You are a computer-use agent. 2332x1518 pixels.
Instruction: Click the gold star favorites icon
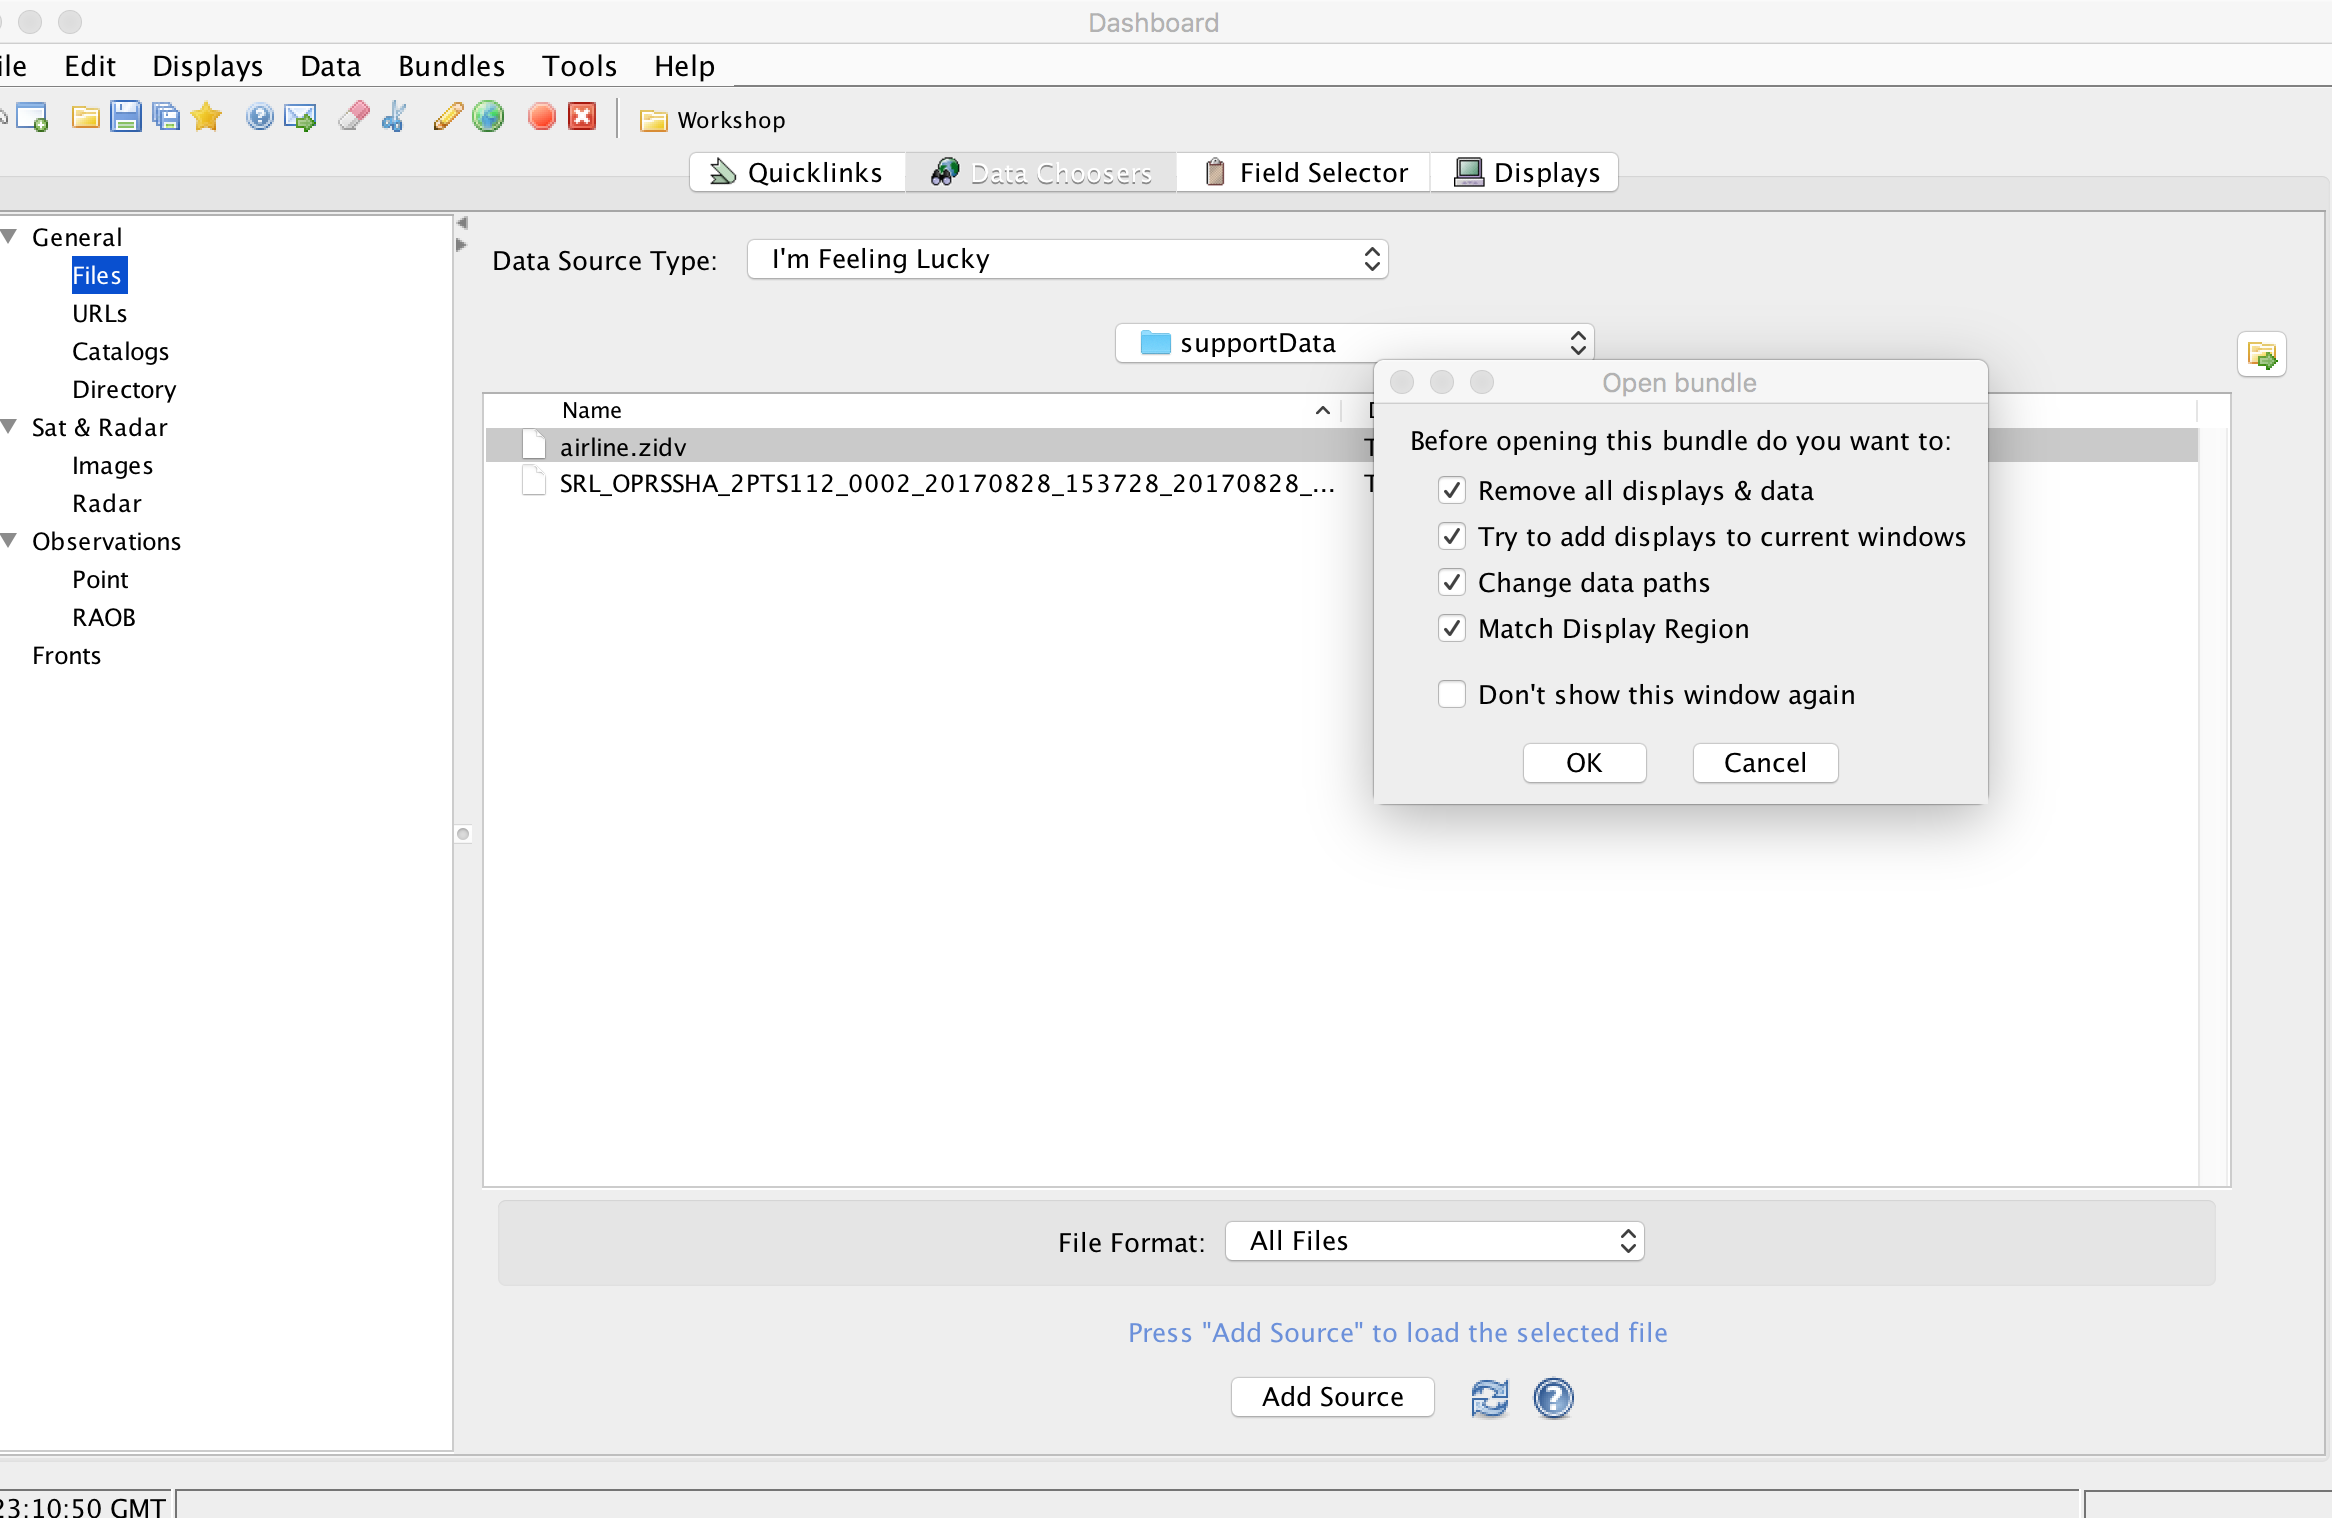pyautogui.click(x=206, y=118)
